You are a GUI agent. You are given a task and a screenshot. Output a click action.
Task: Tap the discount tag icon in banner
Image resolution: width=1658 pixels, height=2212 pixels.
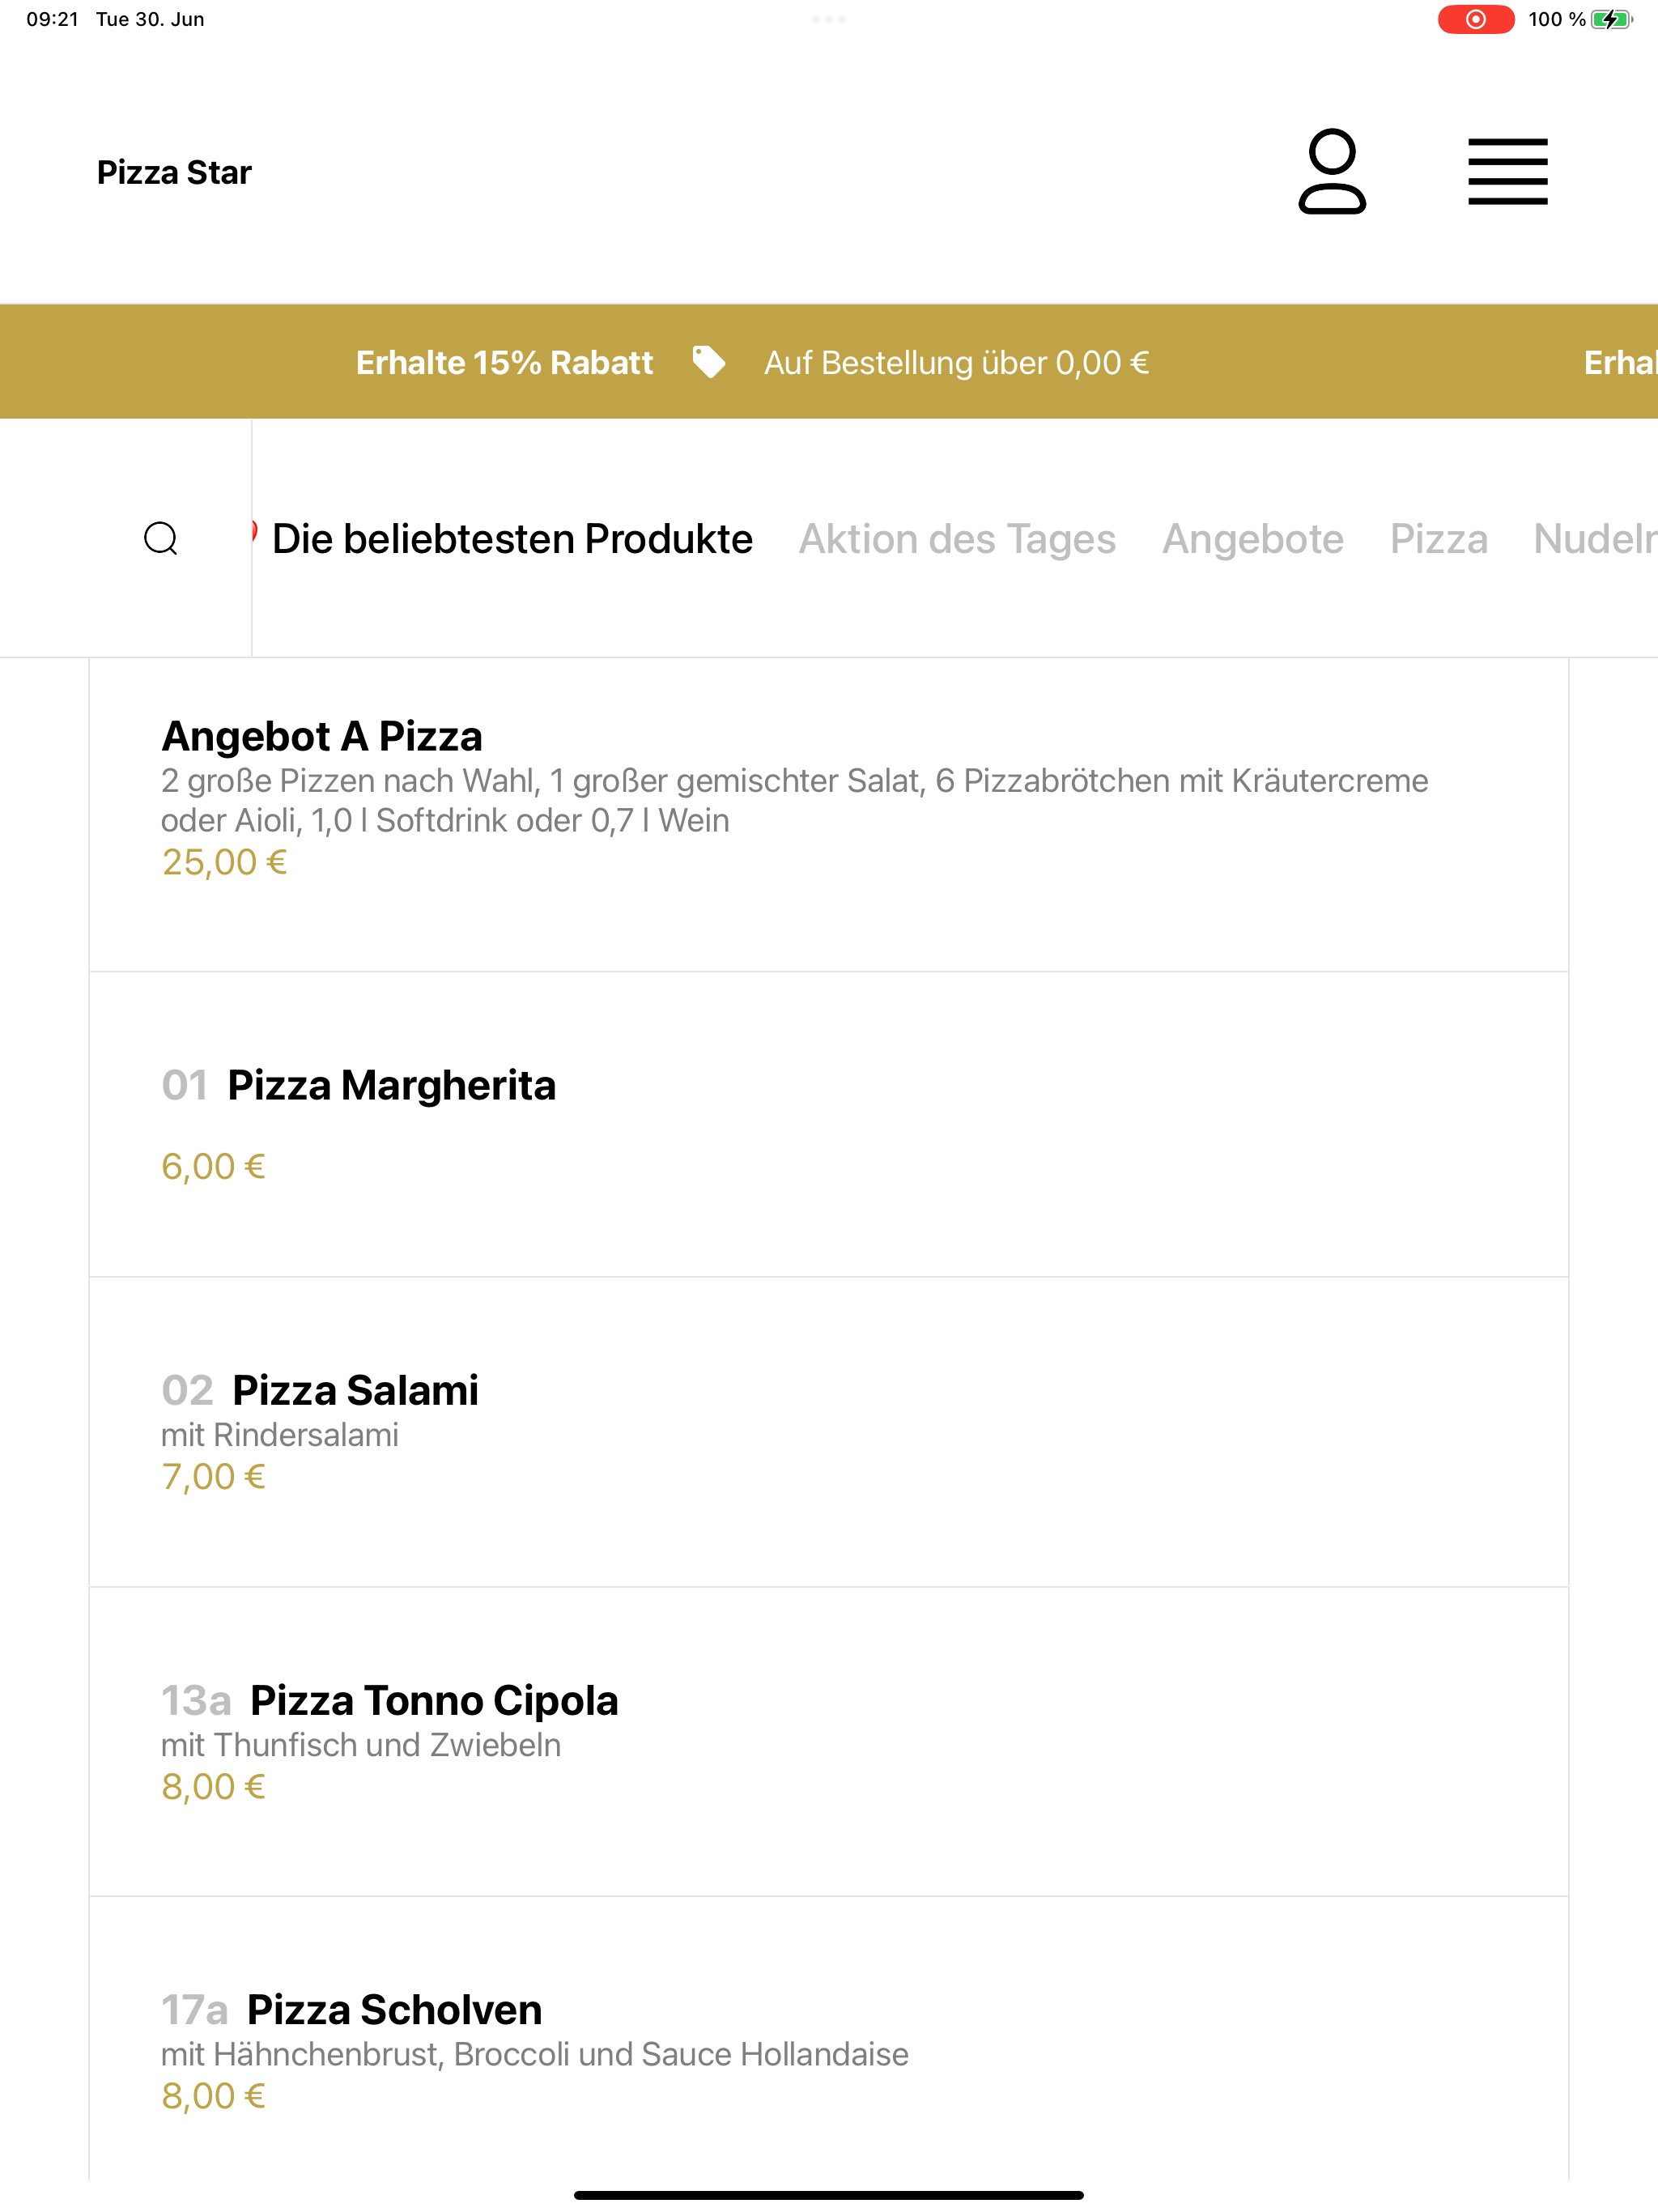[709, 362]
